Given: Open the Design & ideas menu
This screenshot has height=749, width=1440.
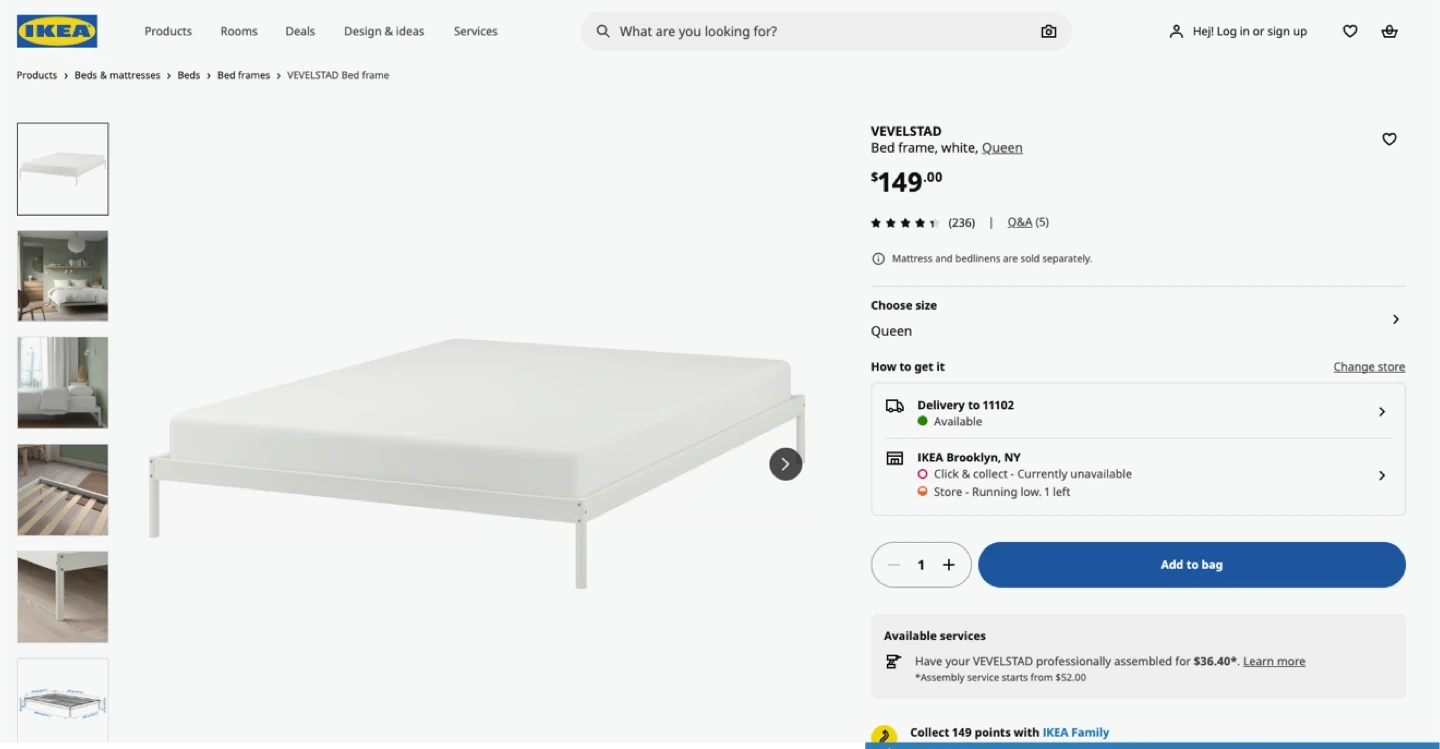Looking at the screenshot, I should 384,31.
